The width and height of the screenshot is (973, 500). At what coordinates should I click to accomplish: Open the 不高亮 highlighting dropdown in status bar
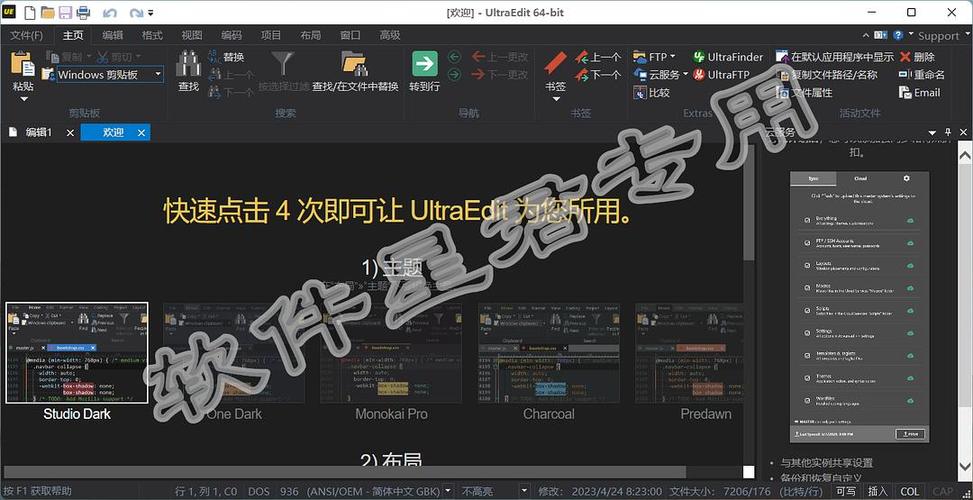482,491
